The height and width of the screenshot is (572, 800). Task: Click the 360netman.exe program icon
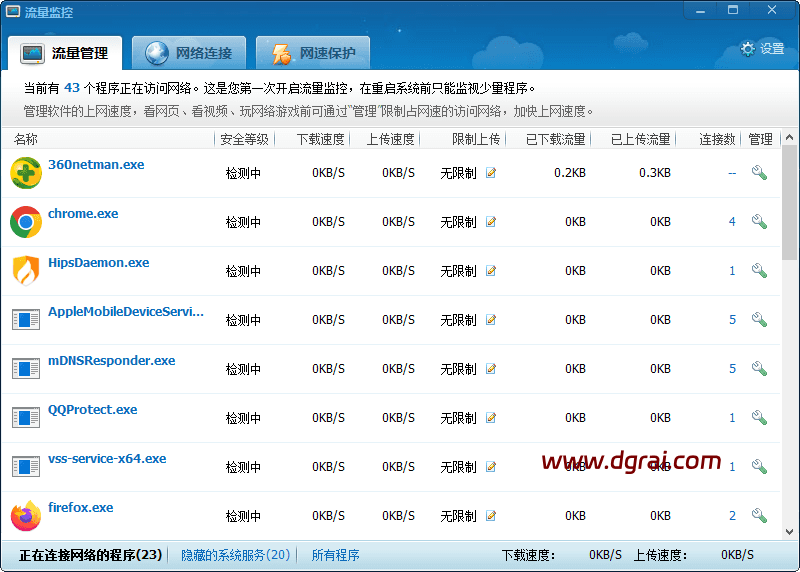26,173
